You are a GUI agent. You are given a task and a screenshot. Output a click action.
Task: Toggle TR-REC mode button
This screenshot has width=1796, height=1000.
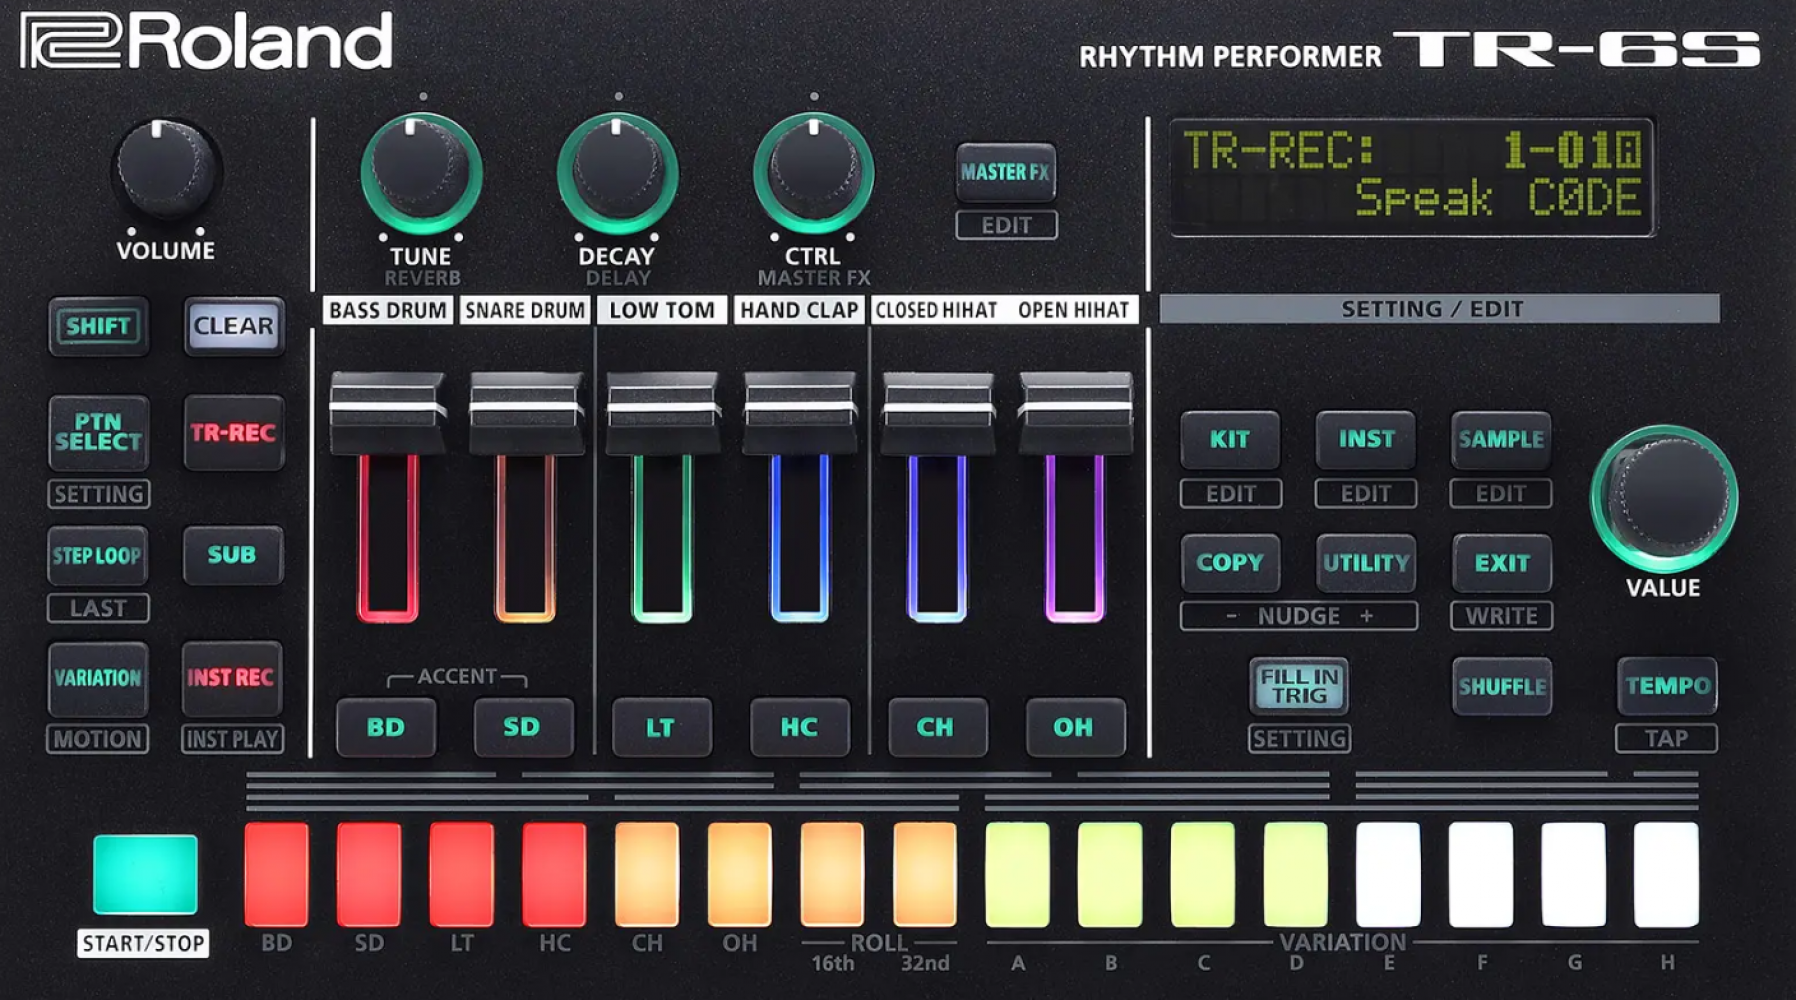pyautogui.click(x=233, y=433)
